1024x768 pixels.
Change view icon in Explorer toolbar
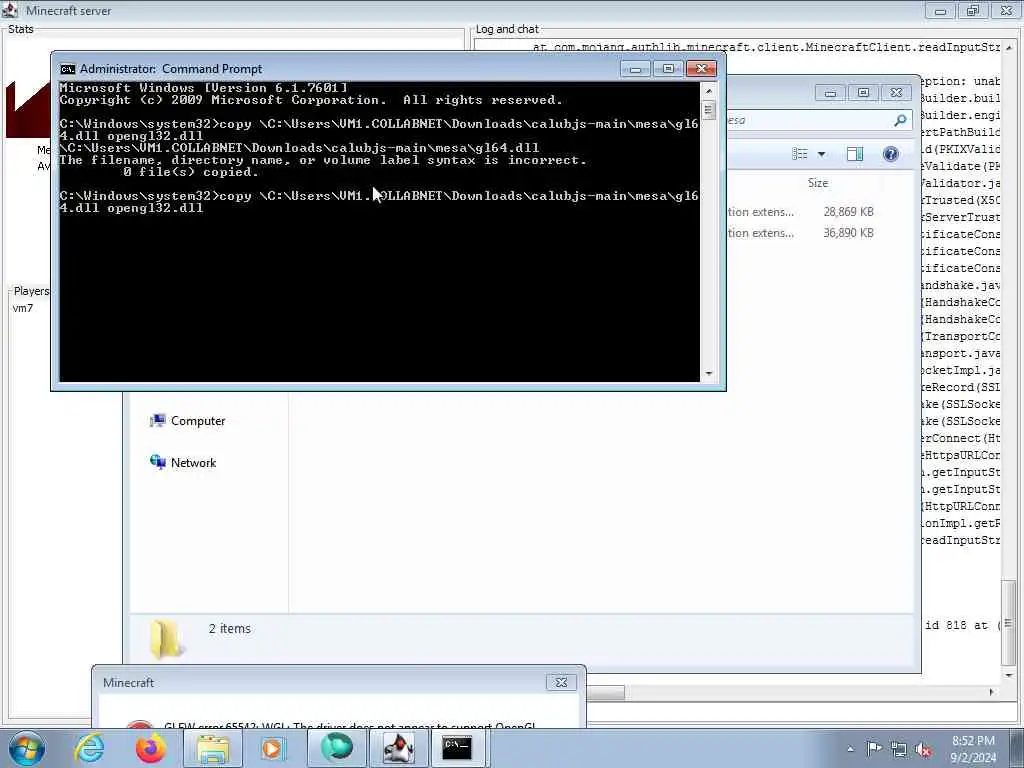click(800, 153)
